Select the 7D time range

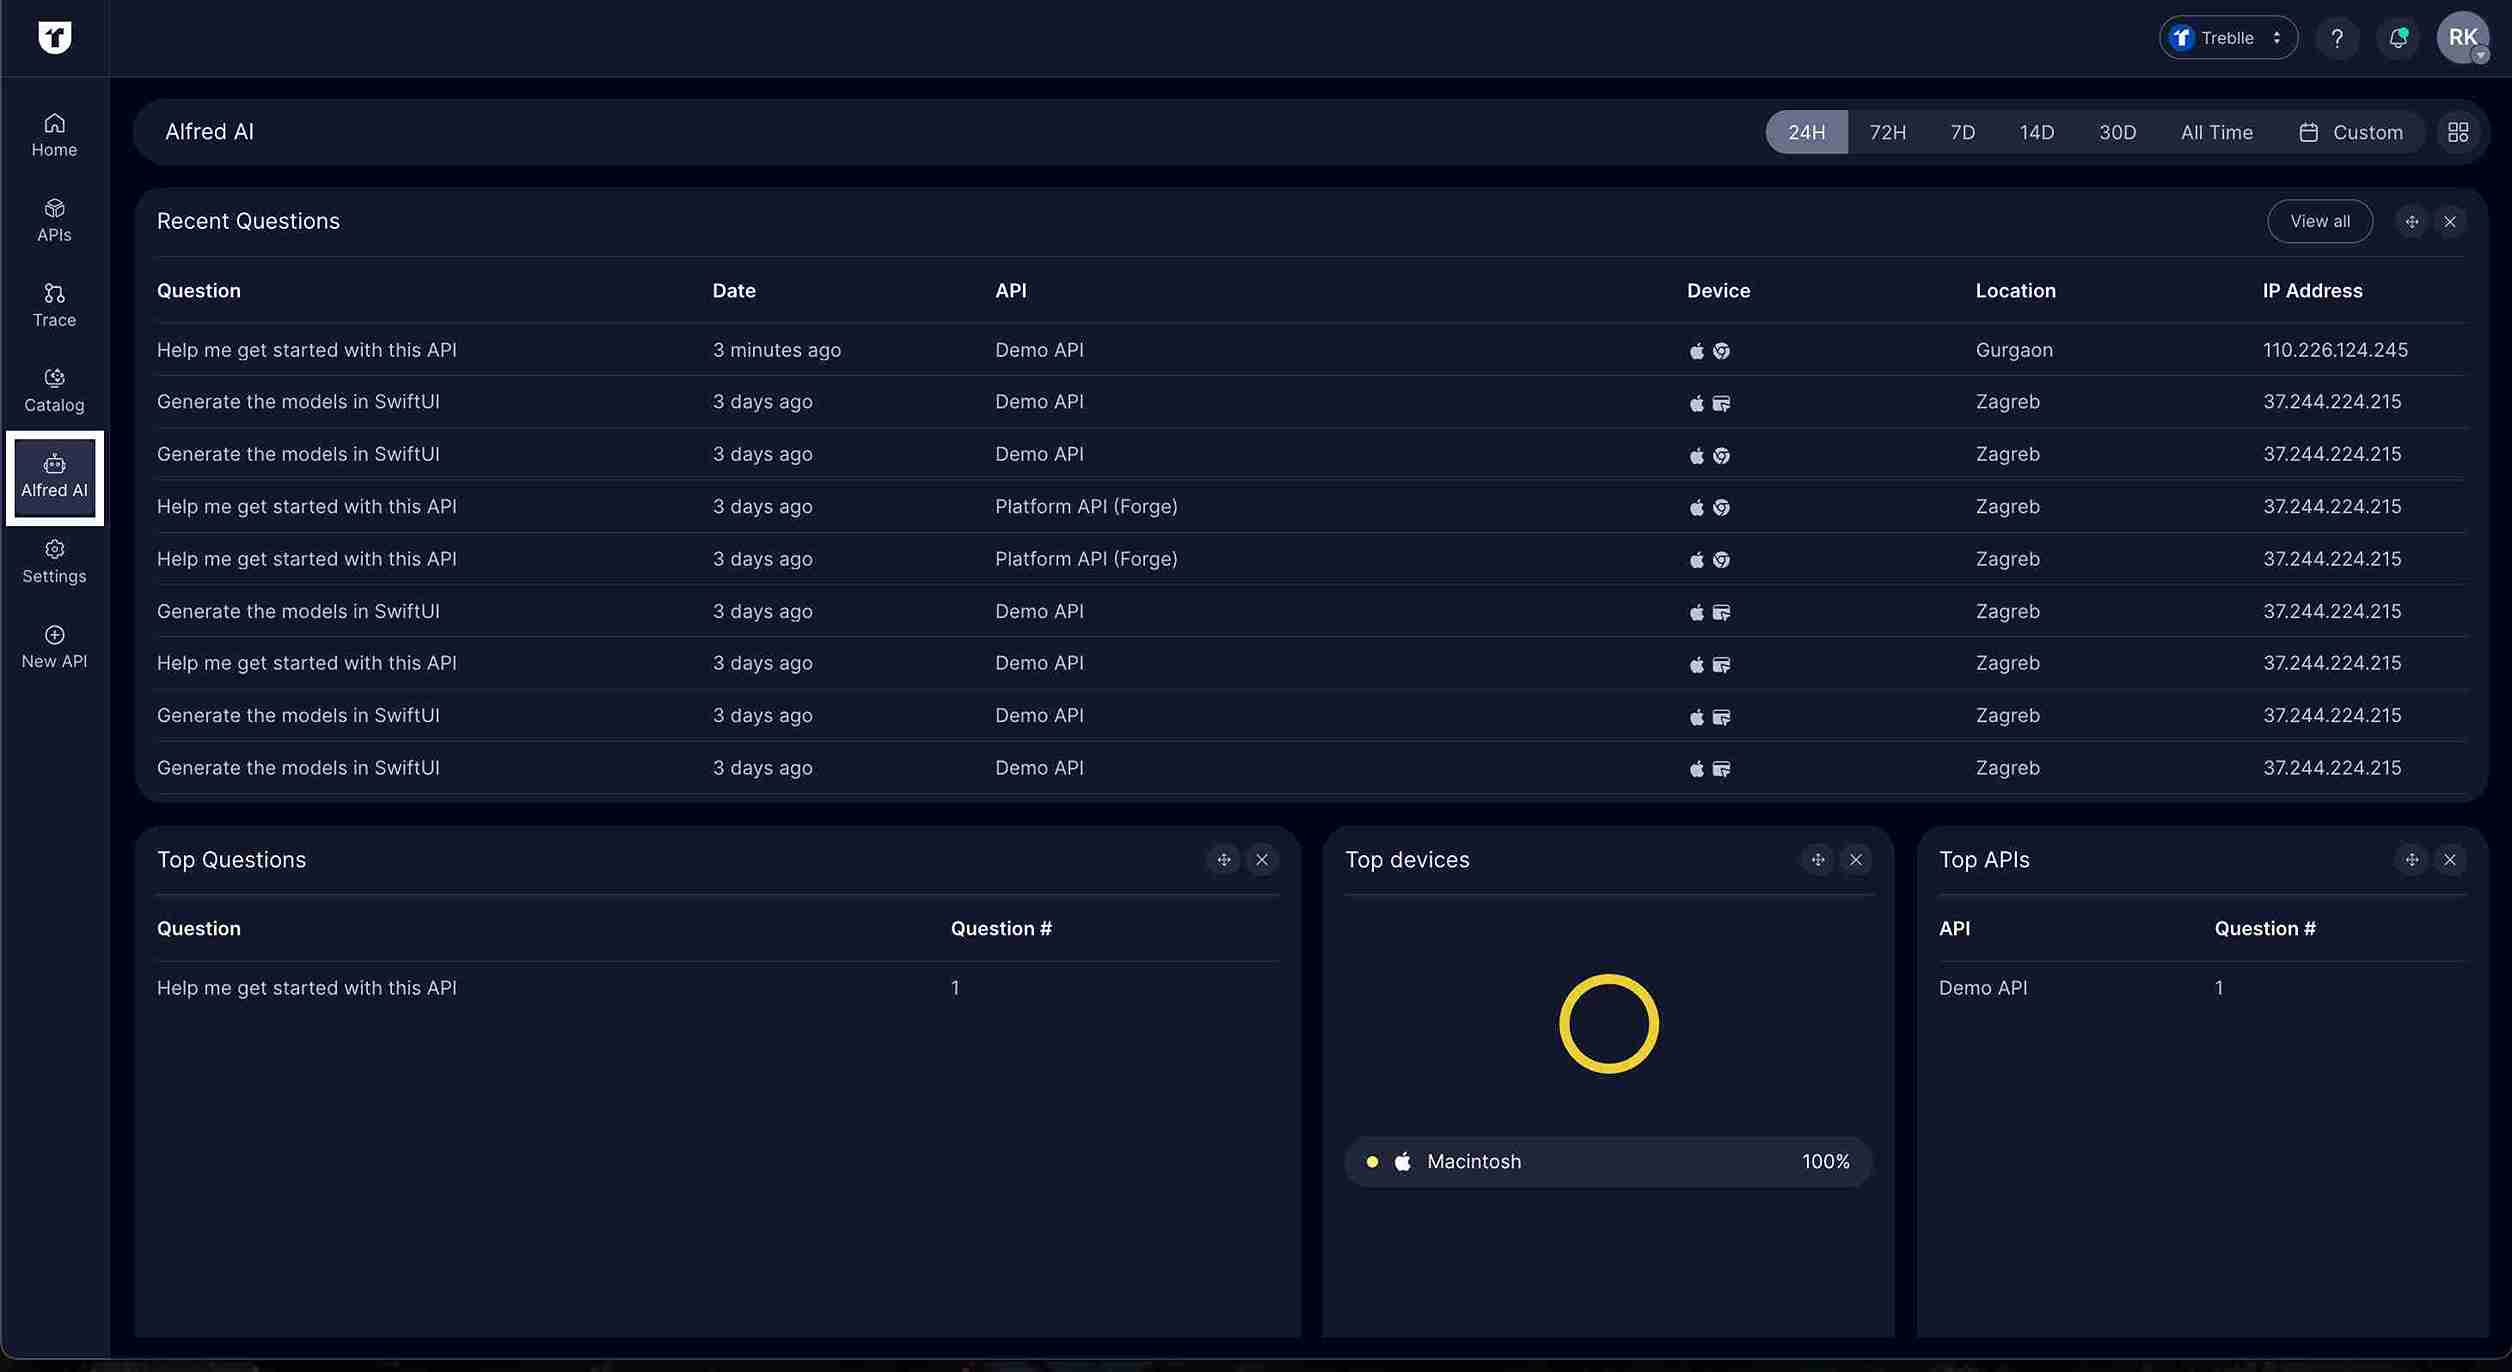1962,131
